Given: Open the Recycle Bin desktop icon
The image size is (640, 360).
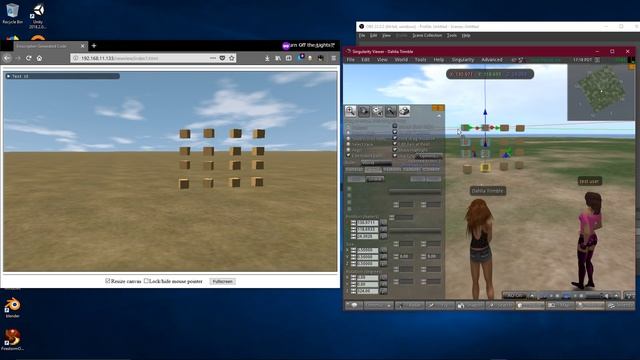Looking at the screenshot, I should (12, 13).
